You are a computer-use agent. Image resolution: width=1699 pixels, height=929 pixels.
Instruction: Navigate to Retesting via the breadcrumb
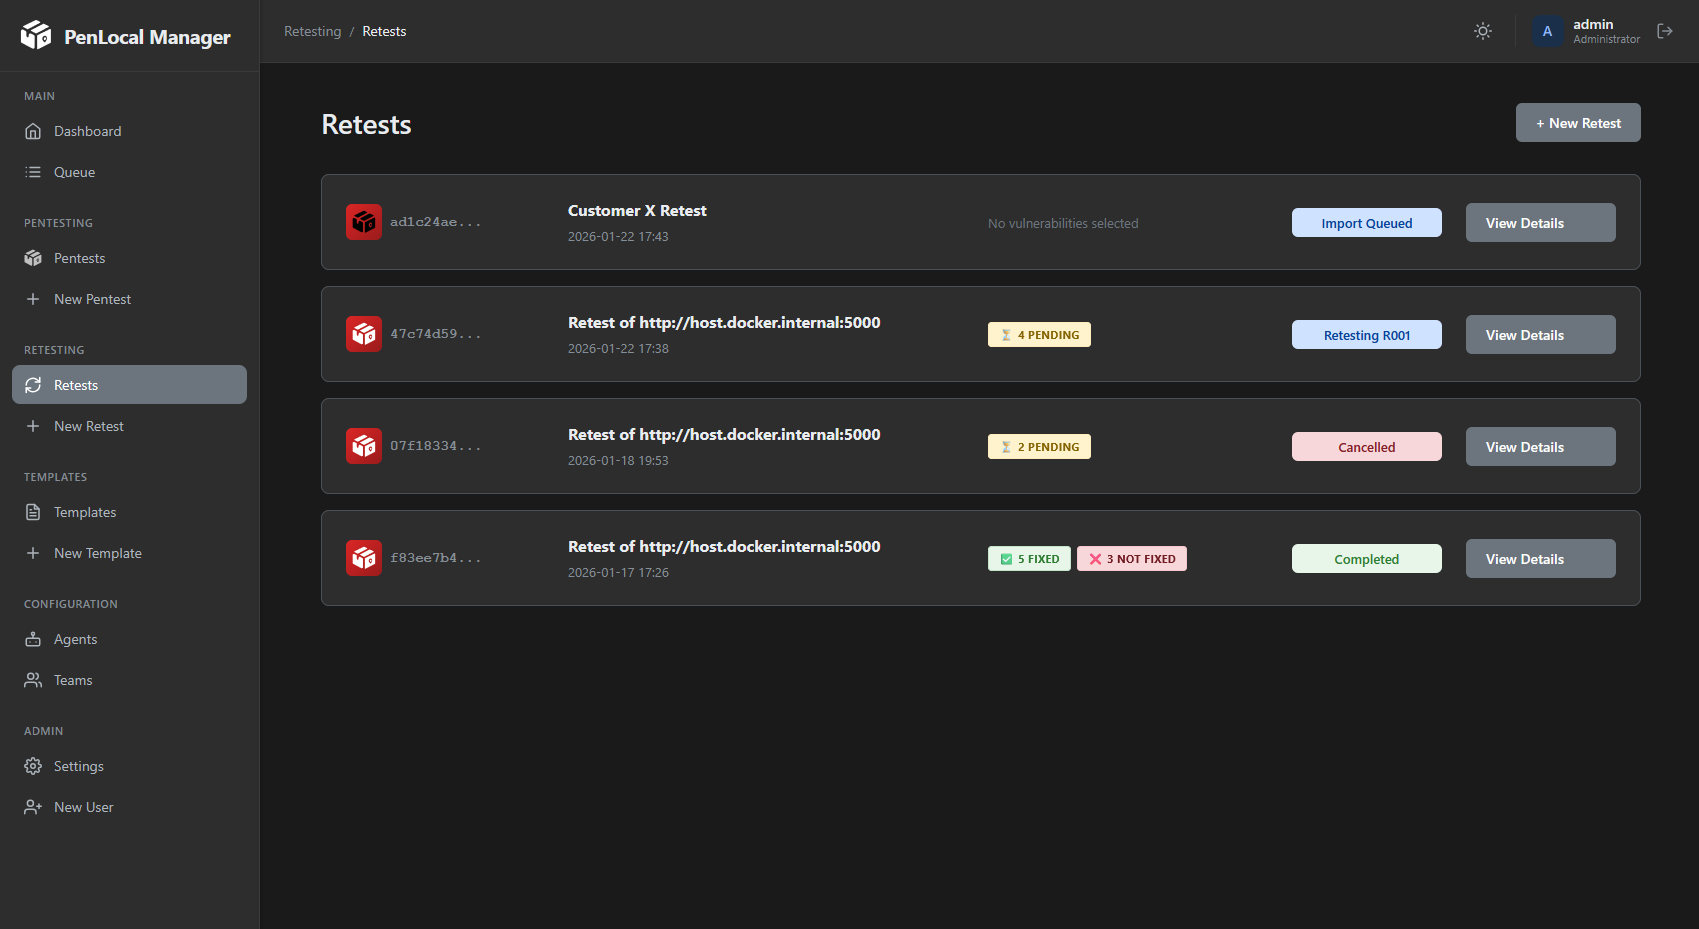[312, 31]
